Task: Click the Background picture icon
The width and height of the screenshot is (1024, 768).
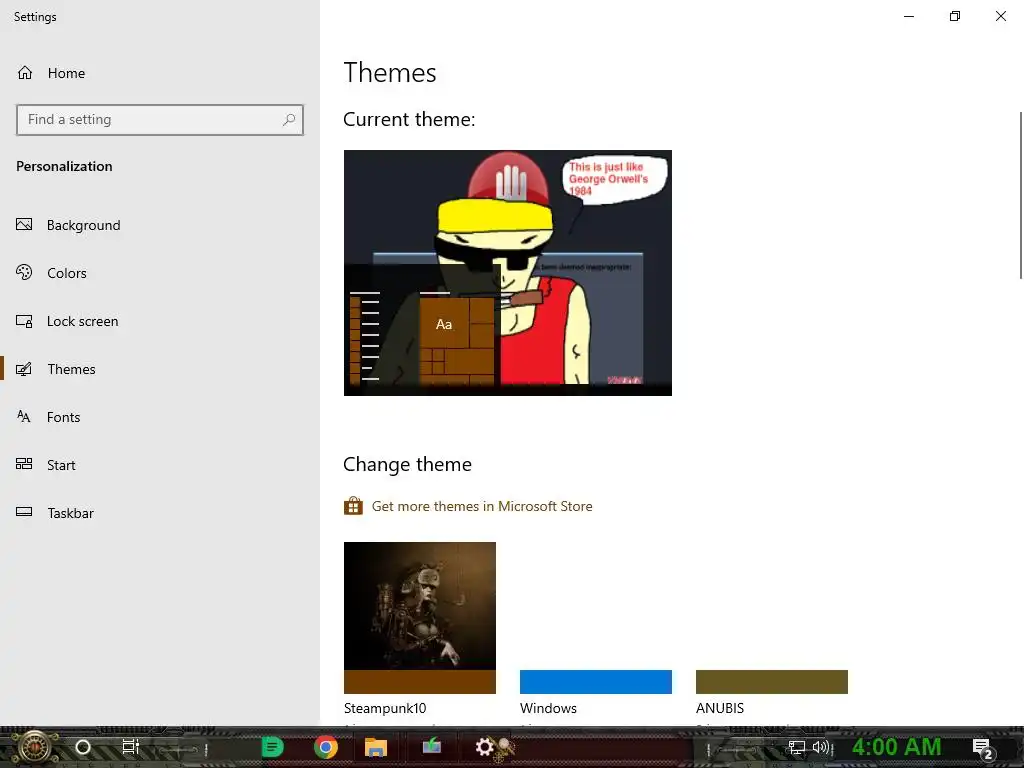Action: click(x=24, y=225)
